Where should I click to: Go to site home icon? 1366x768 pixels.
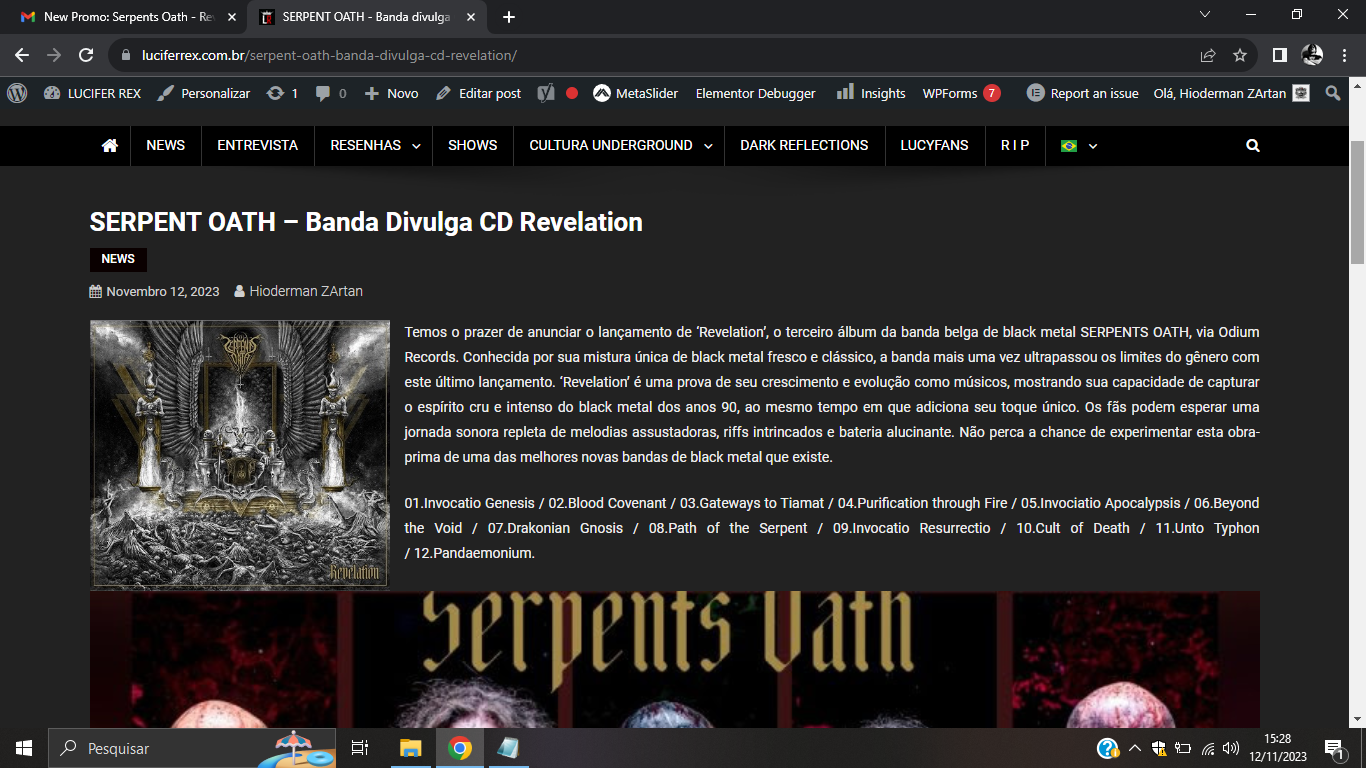pyautogui.click(x=110, y=145)
